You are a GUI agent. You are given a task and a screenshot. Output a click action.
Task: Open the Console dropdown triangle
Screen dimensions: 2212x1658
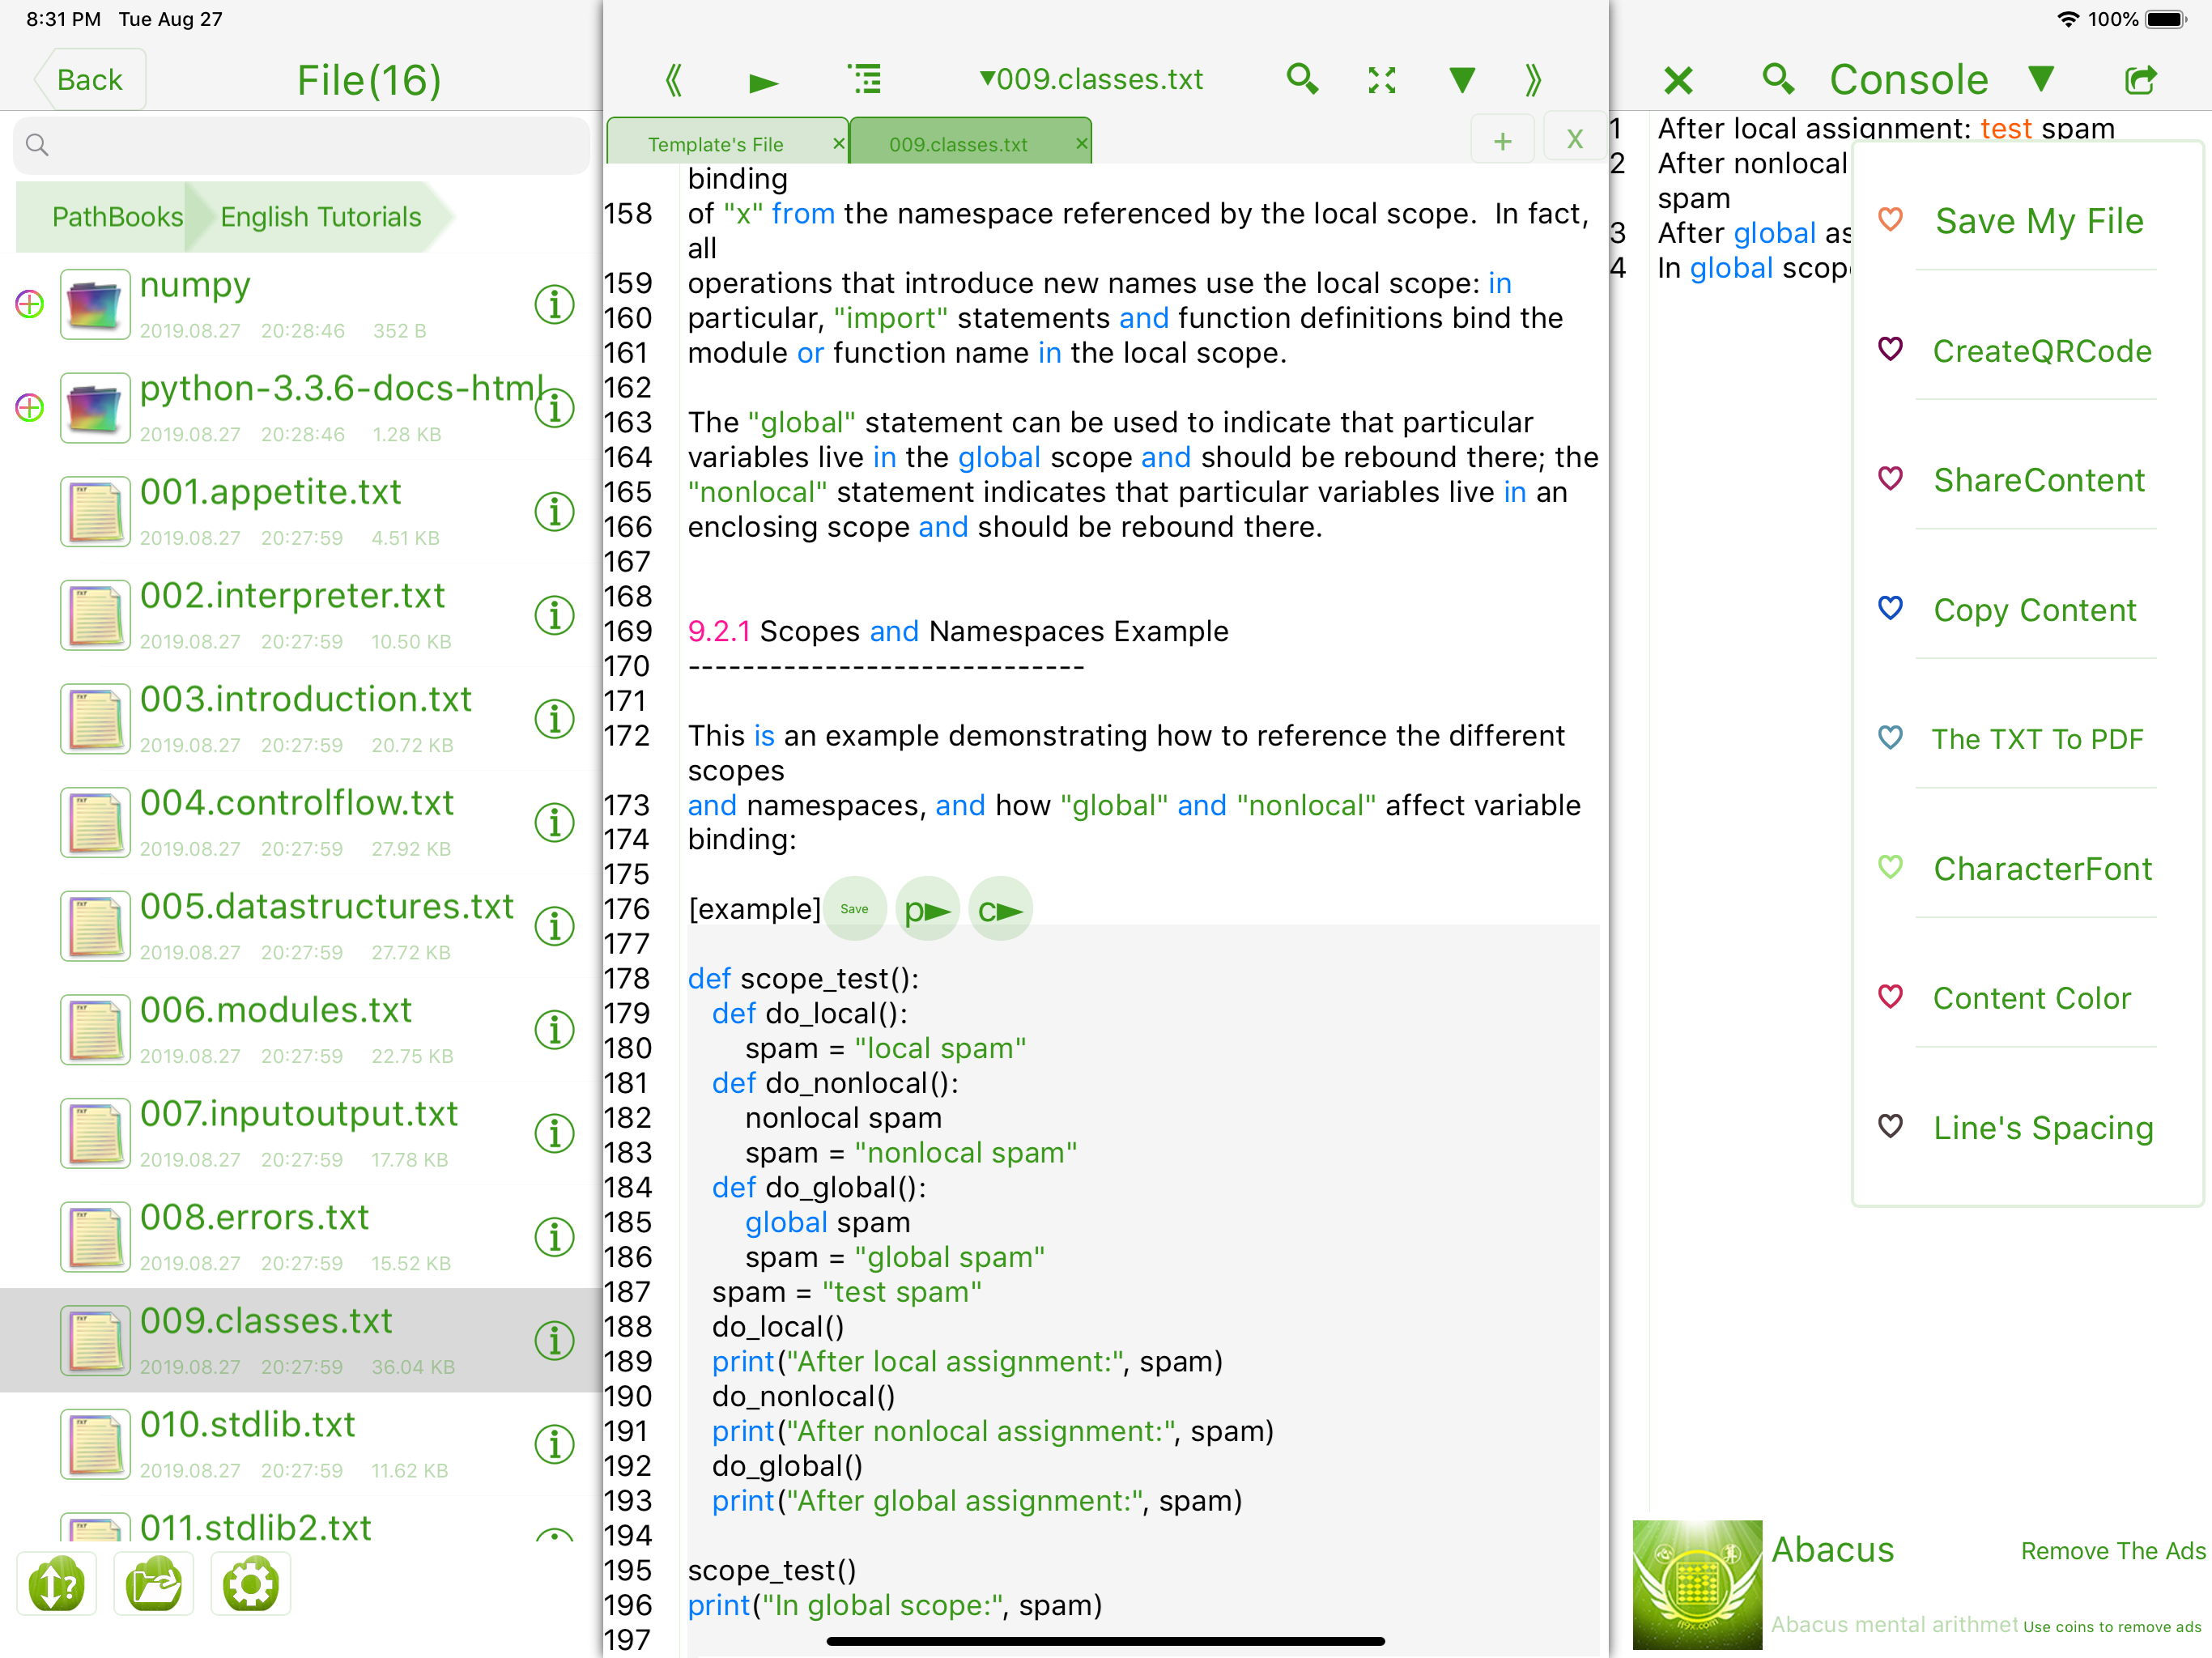pos(2041,79)
